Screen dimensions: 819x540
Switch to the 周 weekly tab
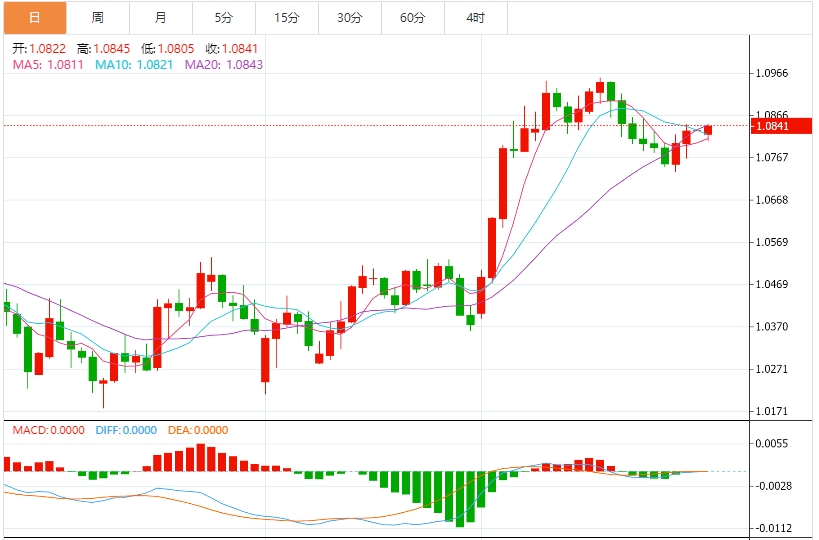click(x=98, y=18)
